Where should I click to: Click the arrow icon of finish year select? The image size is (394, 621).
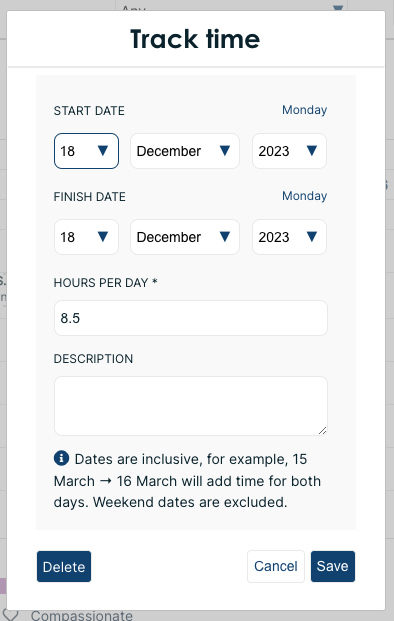click(x=312, y=236)
